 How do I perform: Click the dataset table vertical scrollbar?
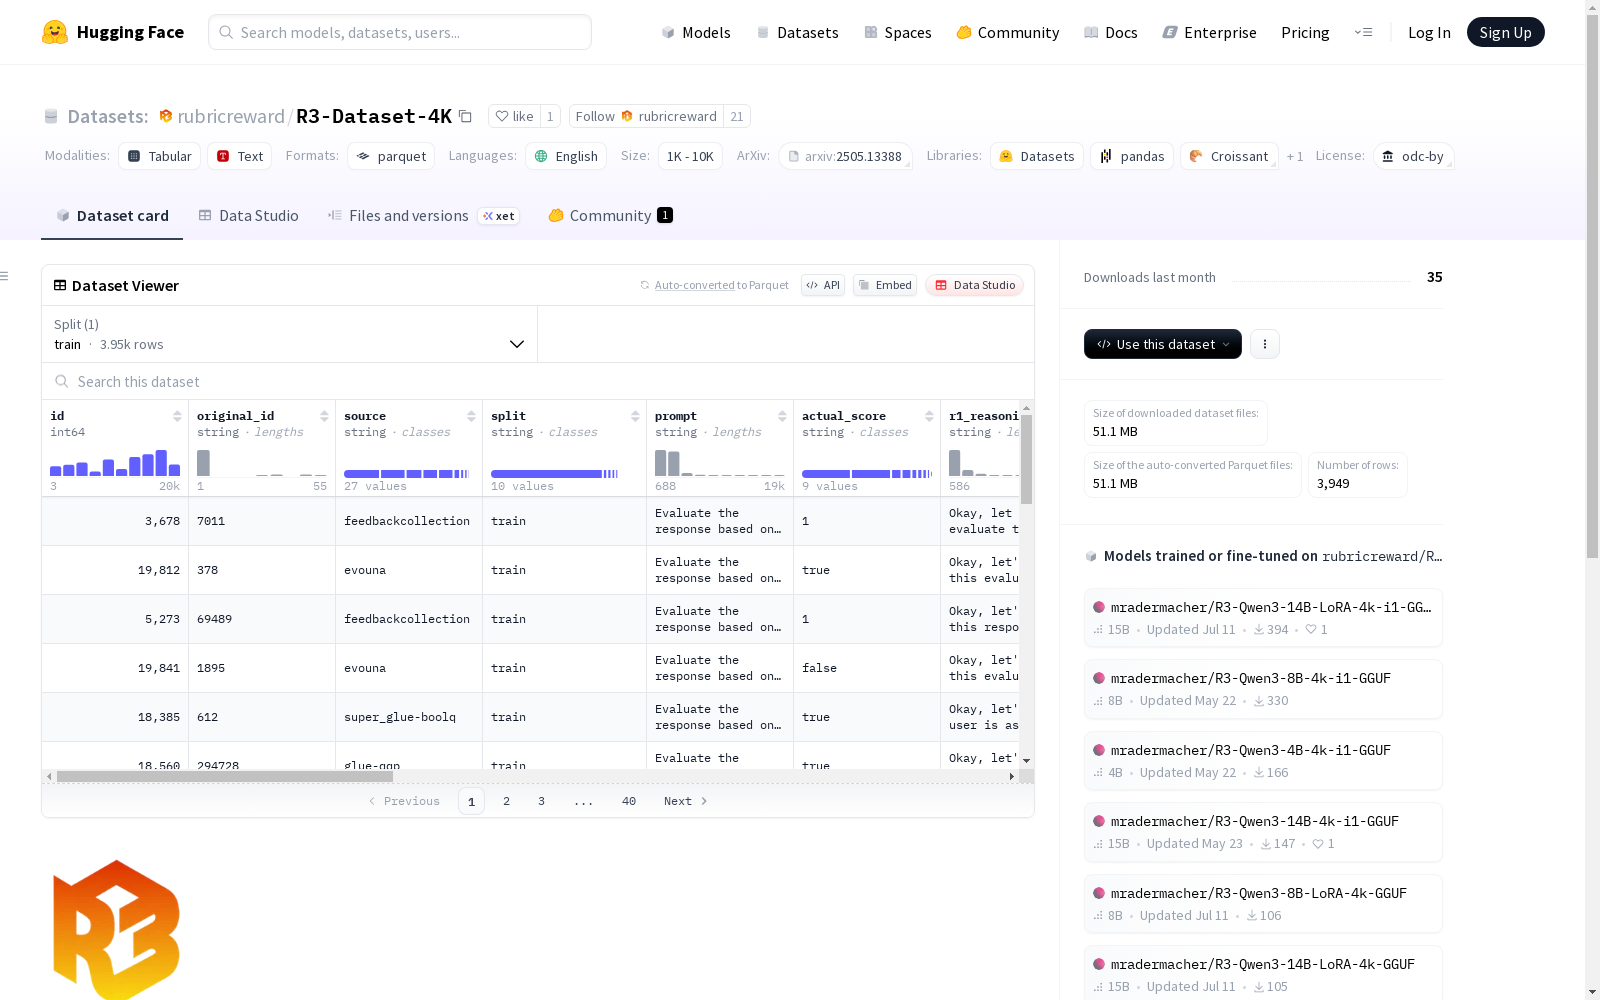click(1026, 458)
